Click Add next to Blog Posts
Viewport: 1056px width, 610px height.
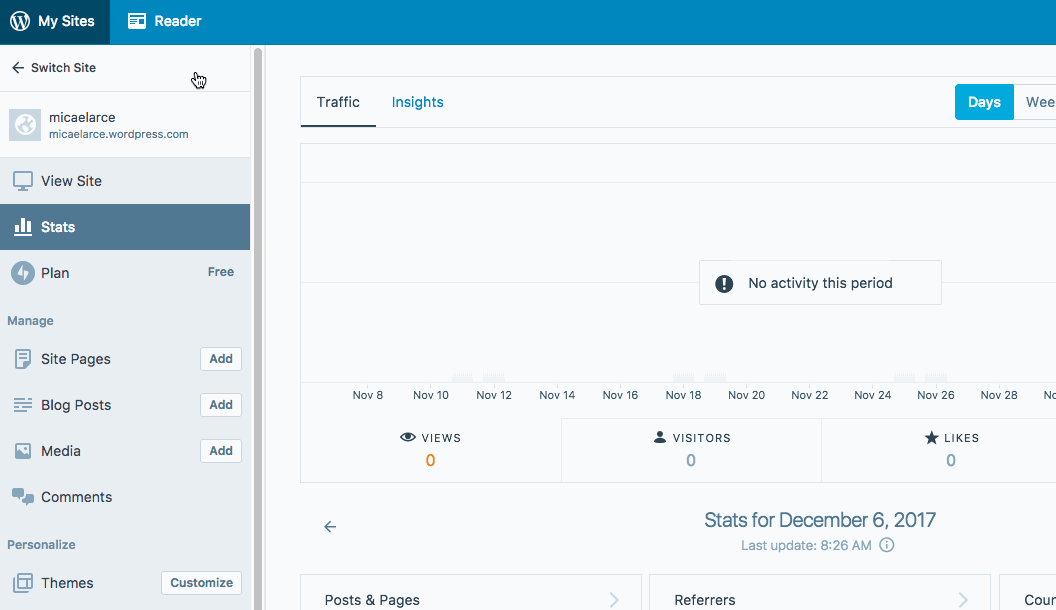tap(220, 405)
